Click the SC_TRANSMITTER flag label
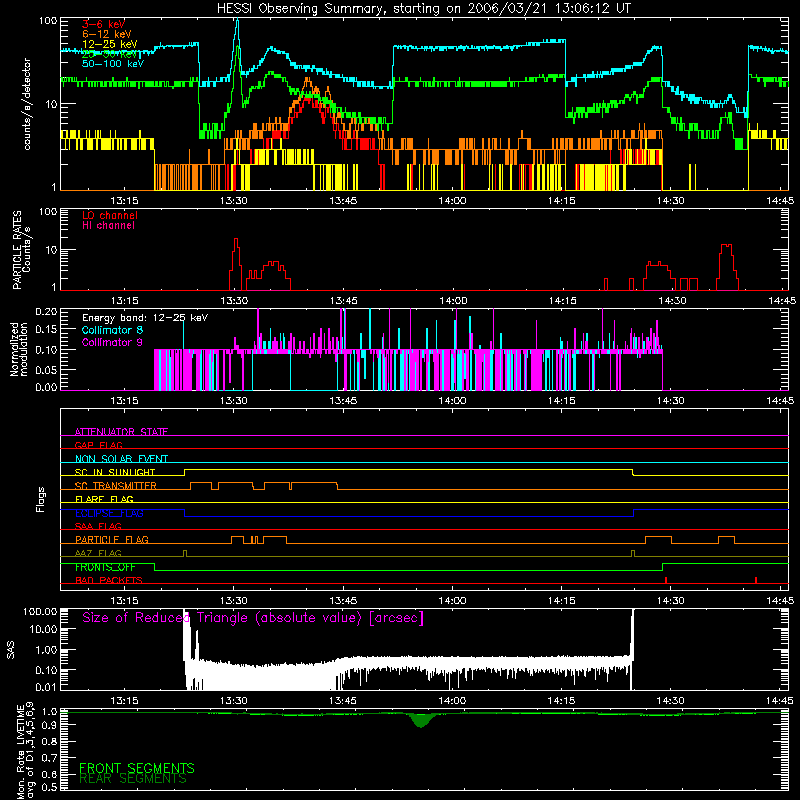This screenshot has height=800, width=800. click(116, 485)
